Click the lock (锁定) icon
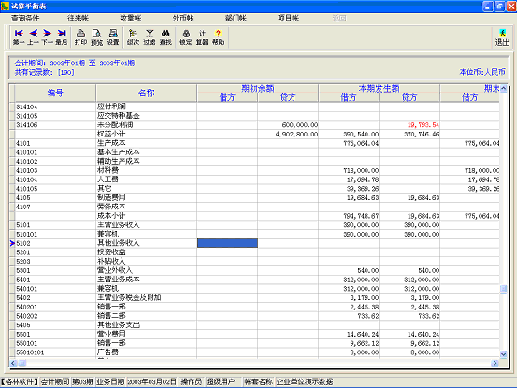Screen dimensions: 517x388 (186, 37)
